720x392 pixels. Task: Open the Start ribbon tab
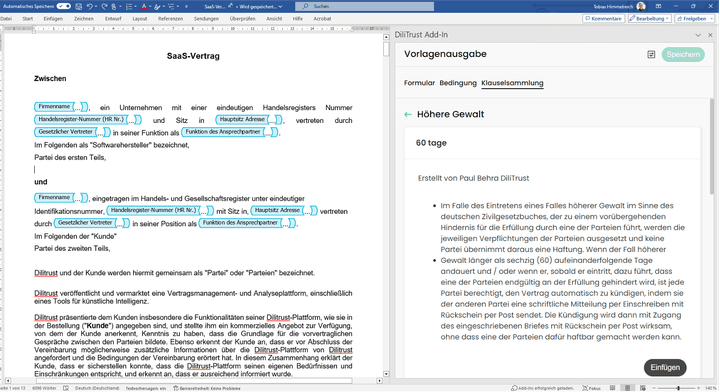point(28,19)
